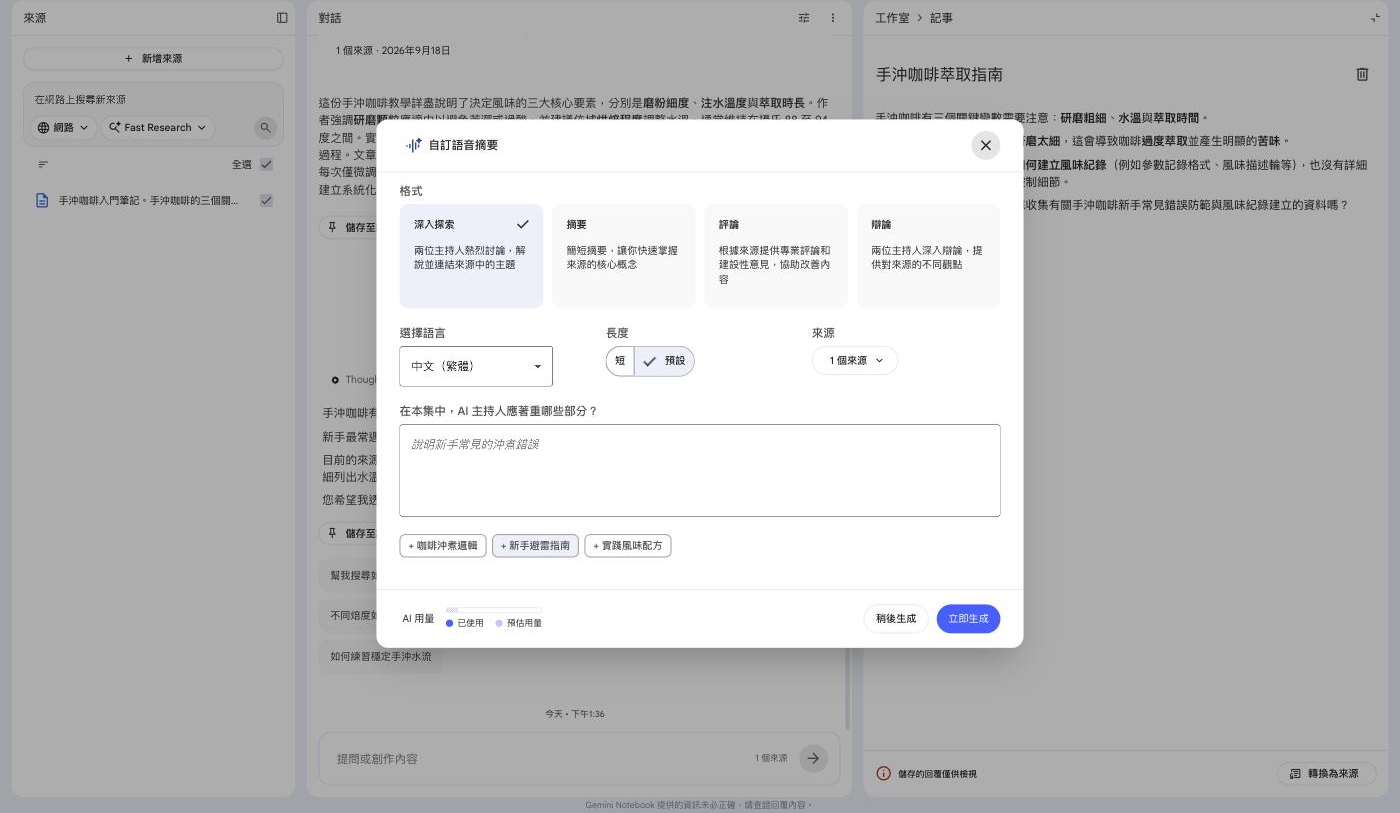The height and width of the screenshot is (813, 1400).
Task: Toggle the 全選 checkbox
Action: pos(266,164)
